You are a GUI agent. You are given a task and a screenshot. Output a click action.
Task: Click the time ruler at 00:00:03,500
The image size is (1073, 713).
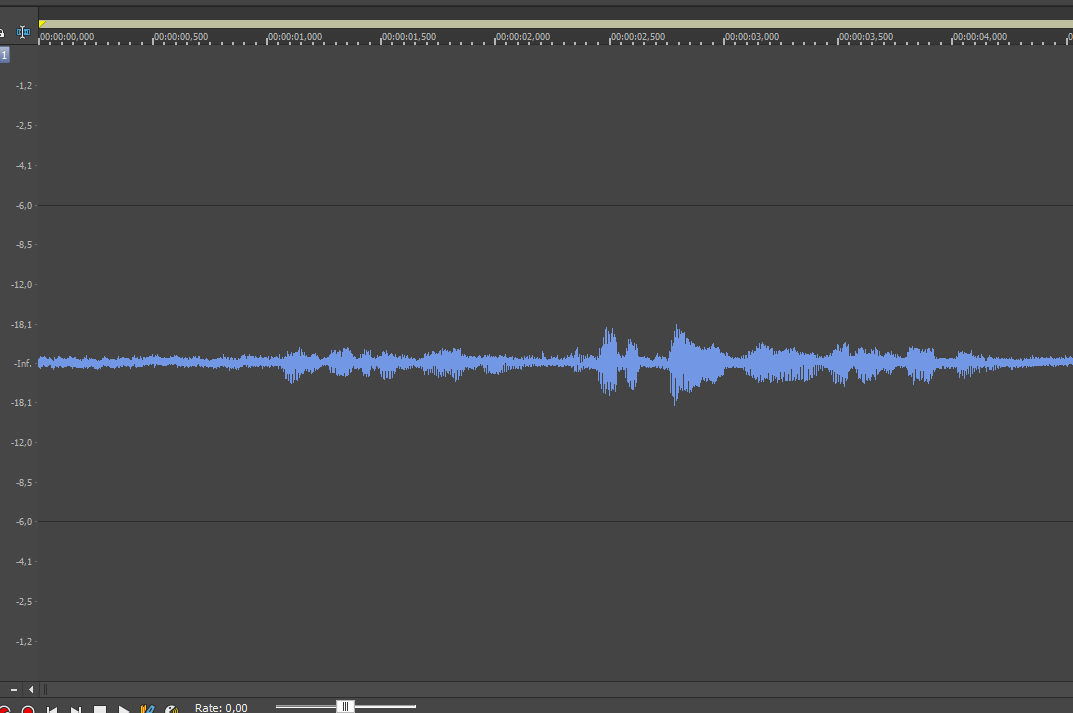[x=840, y=40]
